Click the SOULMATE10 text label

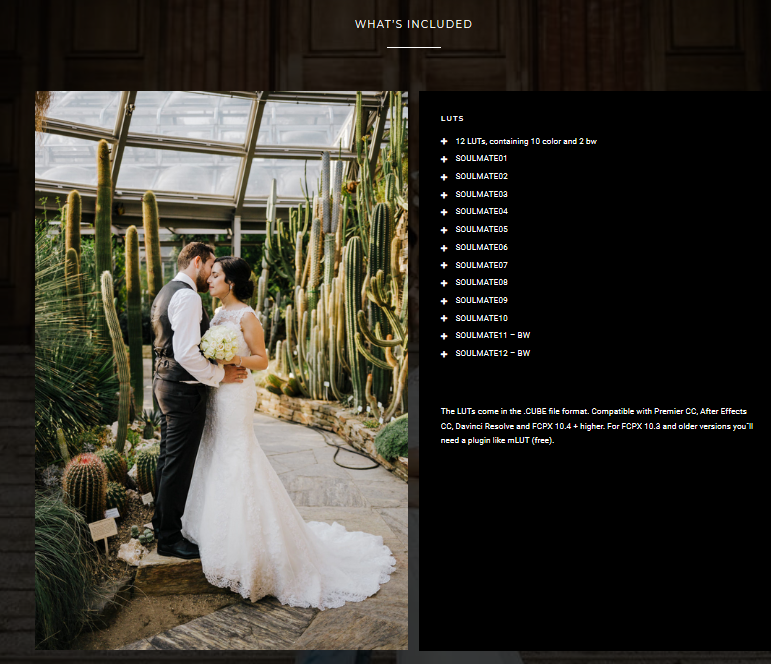tap(481, 318)
